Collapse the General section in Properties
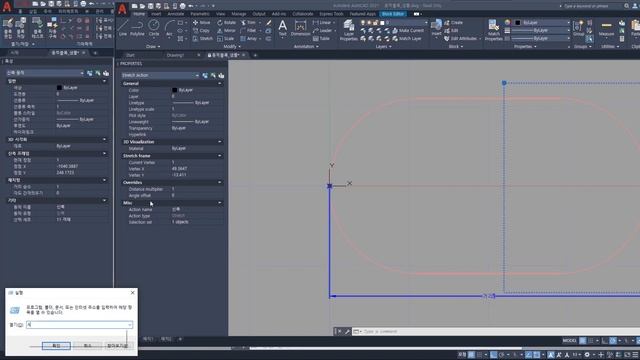Screen dimensions: 640x360 [220, 83]
